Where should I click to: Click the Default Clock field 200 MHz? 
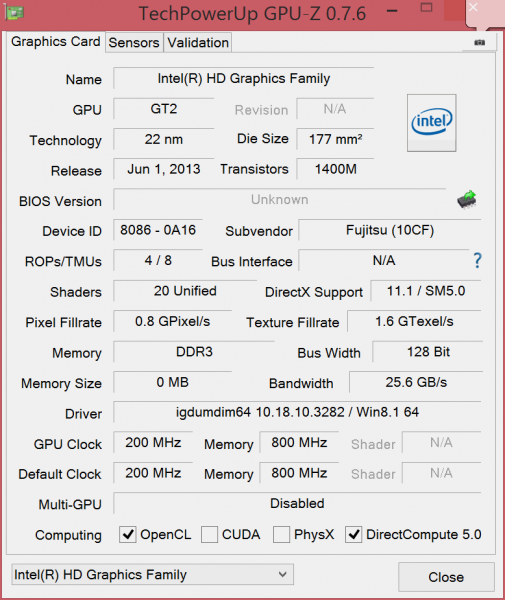tap(153, 473)
